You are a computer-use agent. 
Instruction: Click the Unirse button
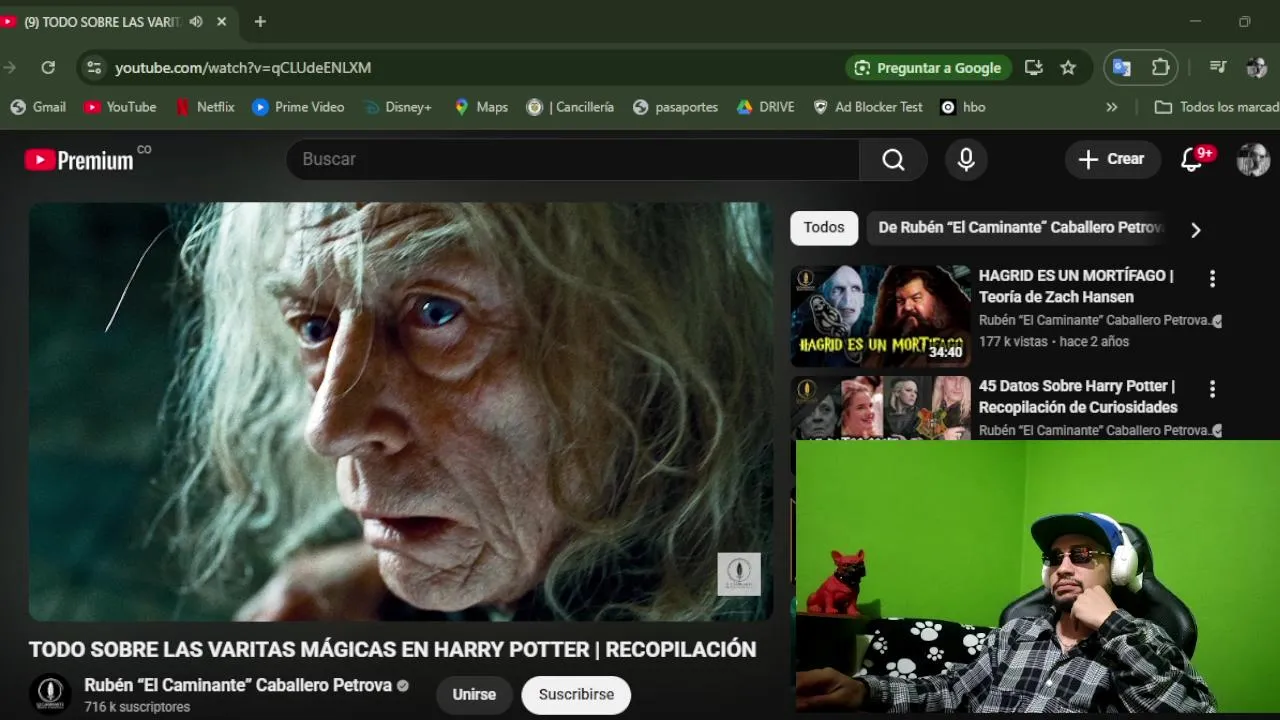pyautogui.click(x=474, y=695)
